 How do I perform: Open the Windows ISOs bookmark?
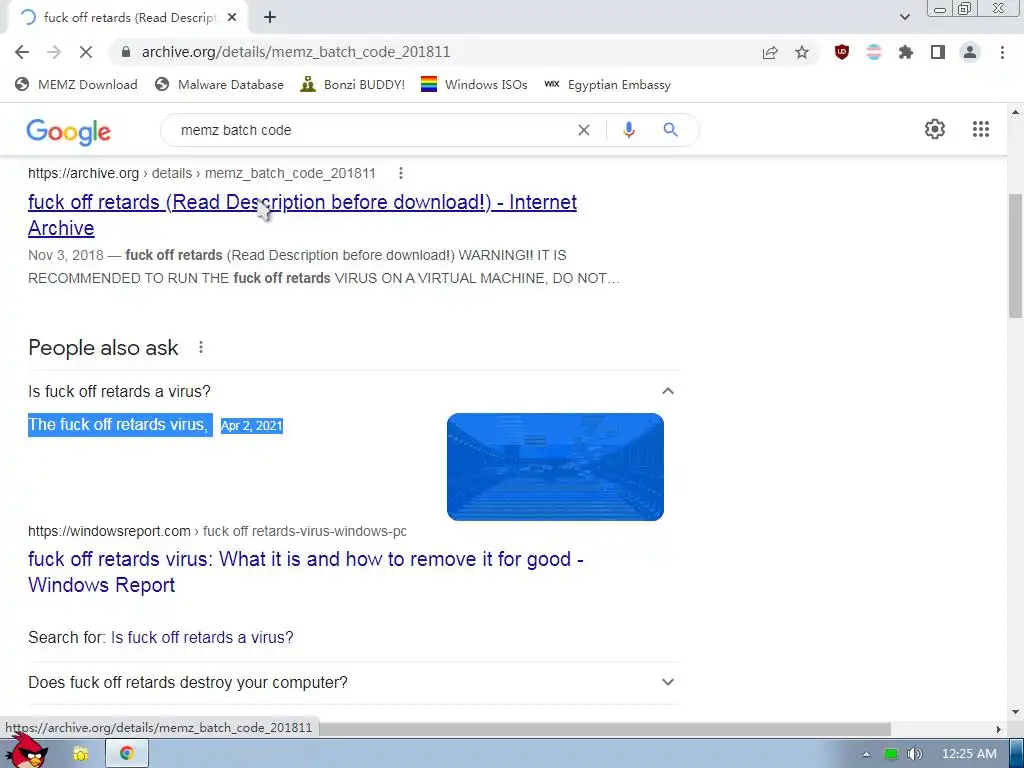coord(474,84)
